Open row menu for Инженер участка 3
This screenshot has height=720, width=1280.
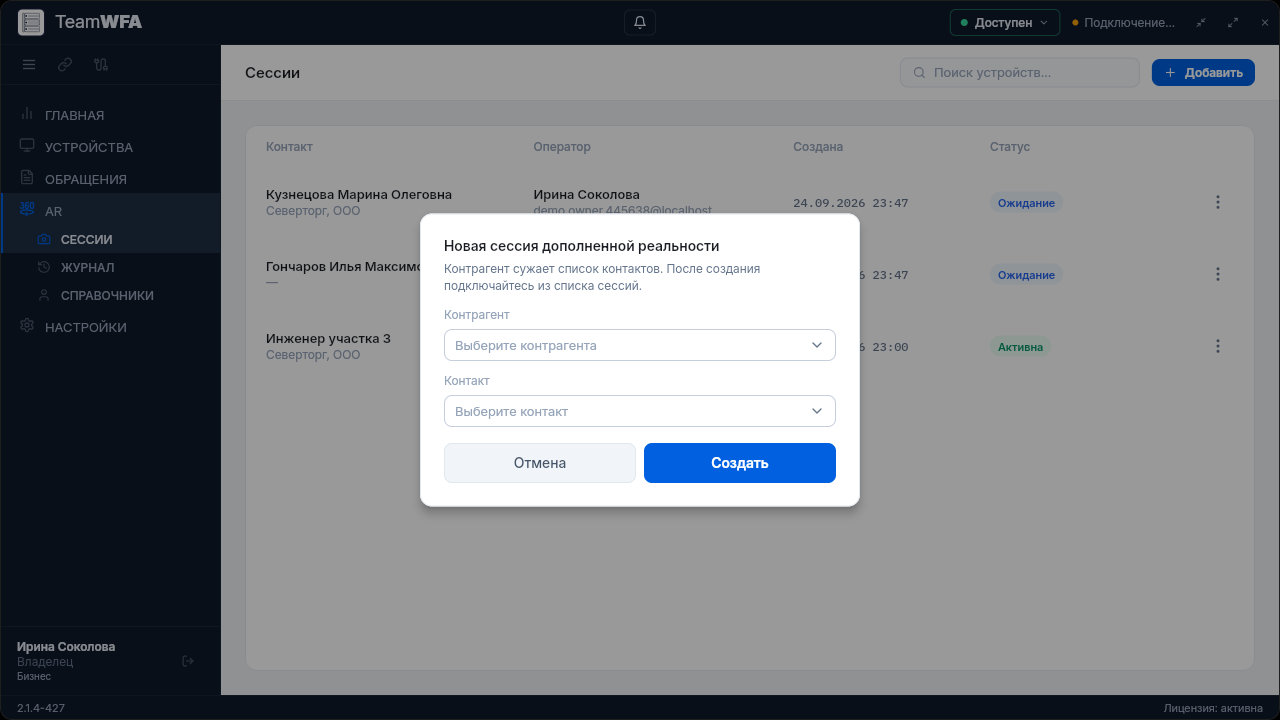pyautogui.click(x=1218, y=346)
